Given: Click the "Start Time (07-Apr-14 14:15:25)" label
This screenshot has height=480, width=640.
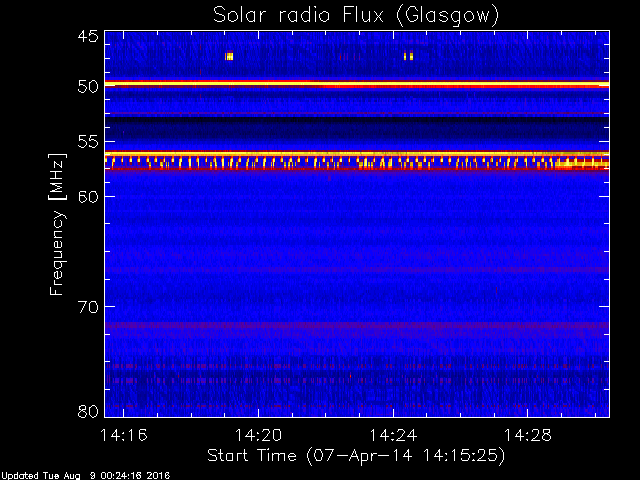Looking at the screenshot, I should [x=356, y=456].
